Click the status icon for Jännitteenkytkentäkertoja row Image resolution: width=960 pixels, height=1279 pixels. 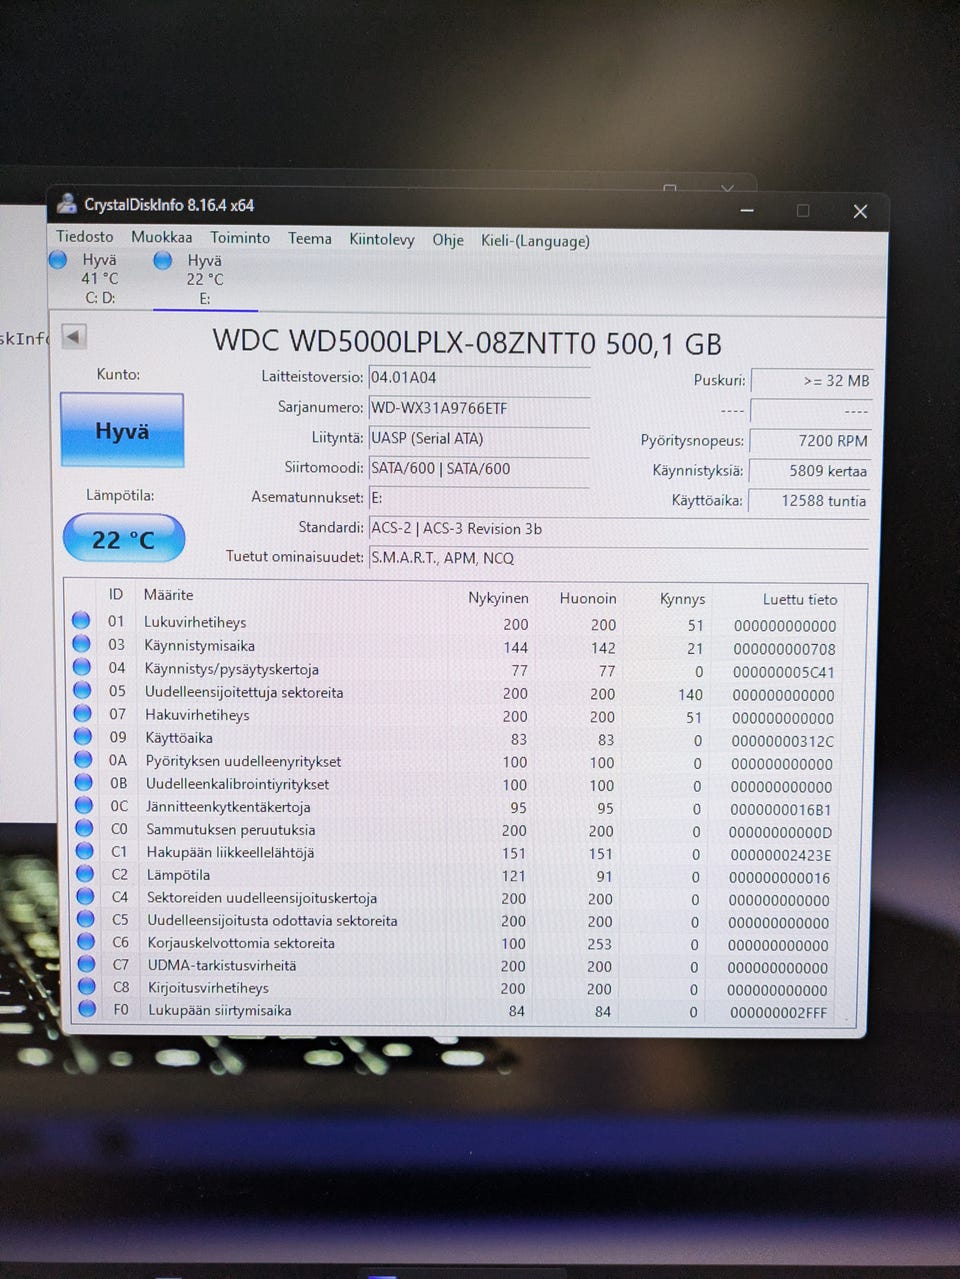tap(84, 805)
